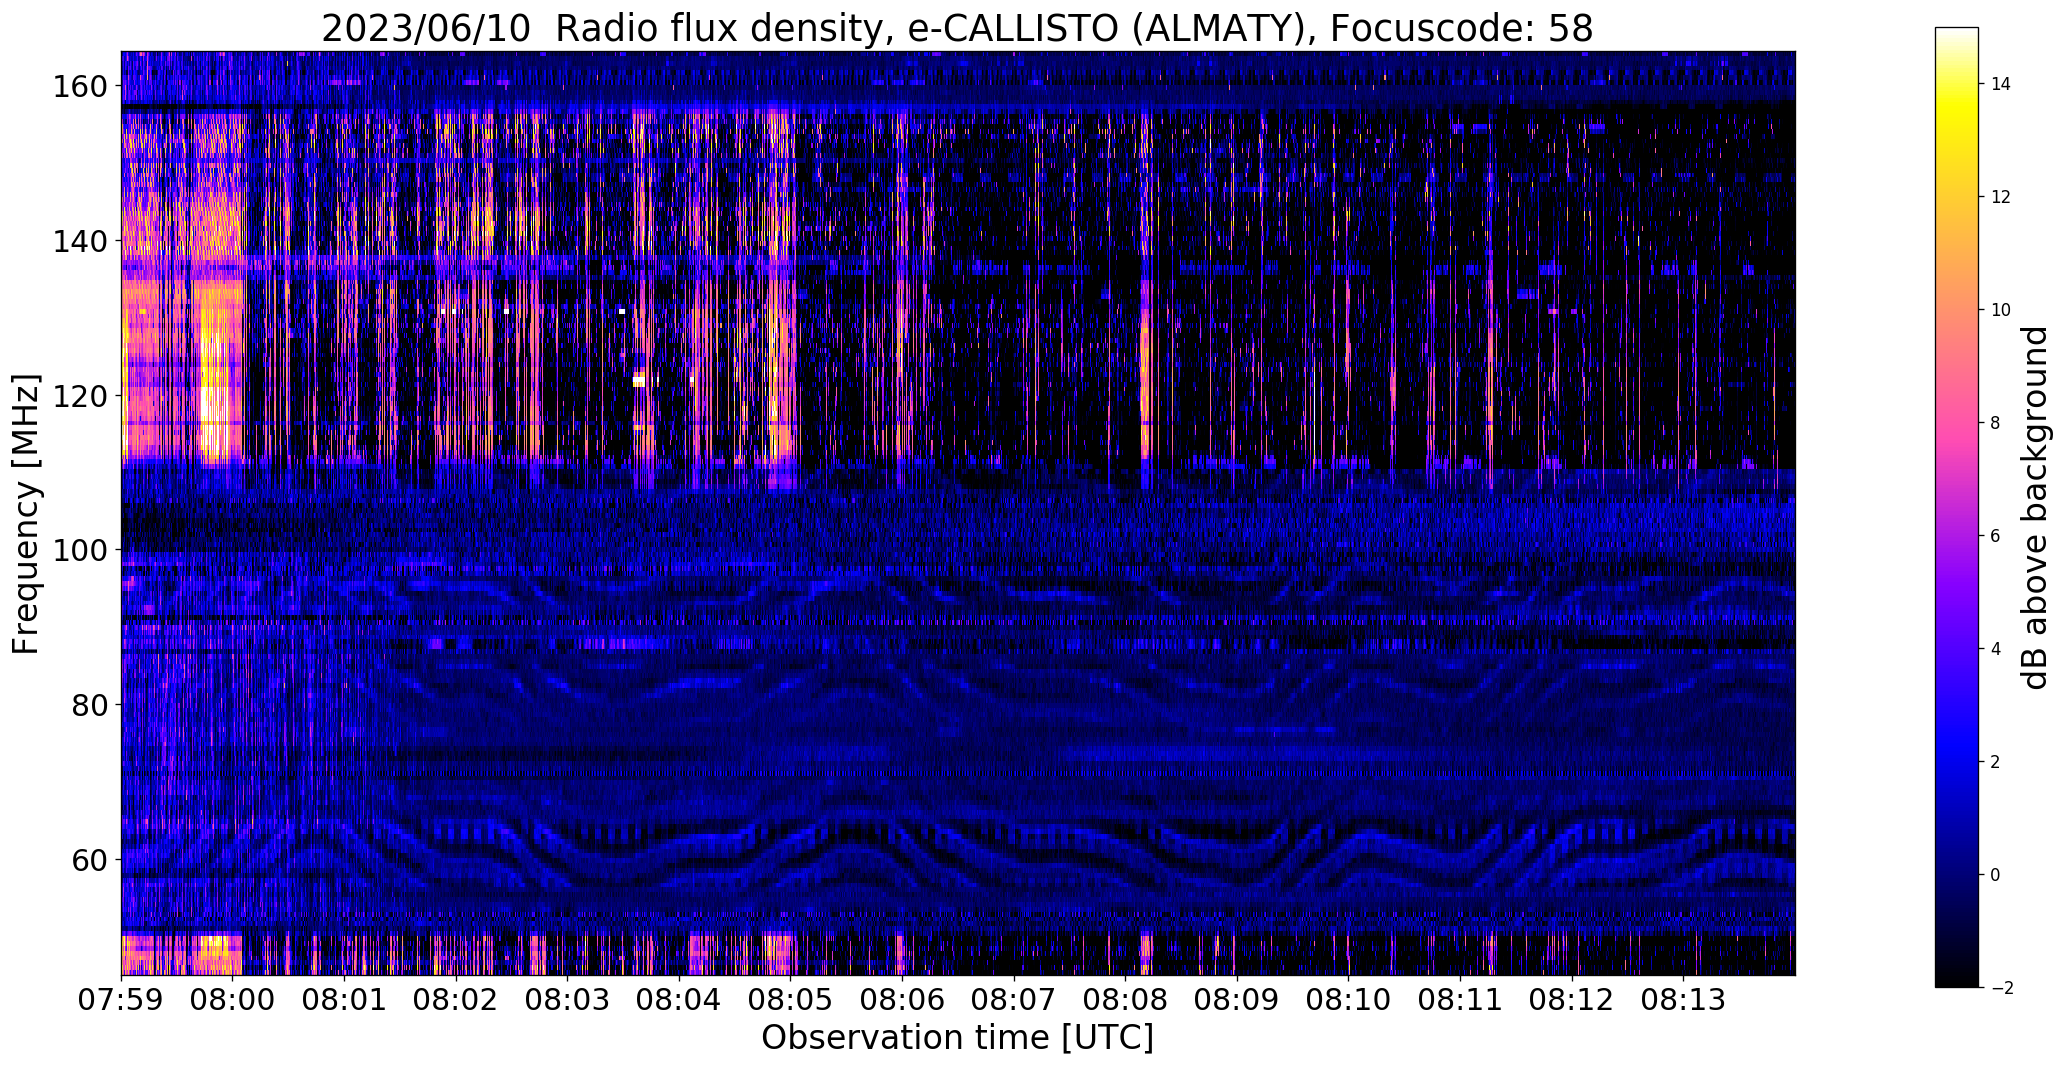2066x1067 pixels.
Task: Click the 120 MHz frequency tick label
Action: pos(80,396)
